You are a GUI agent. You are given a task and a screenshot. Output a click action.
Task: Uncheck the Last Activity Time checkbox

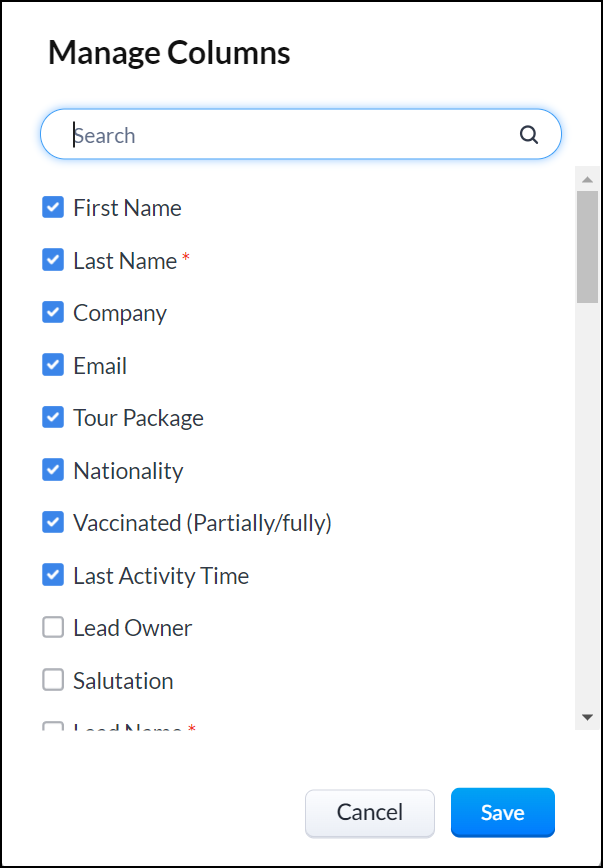53,575
